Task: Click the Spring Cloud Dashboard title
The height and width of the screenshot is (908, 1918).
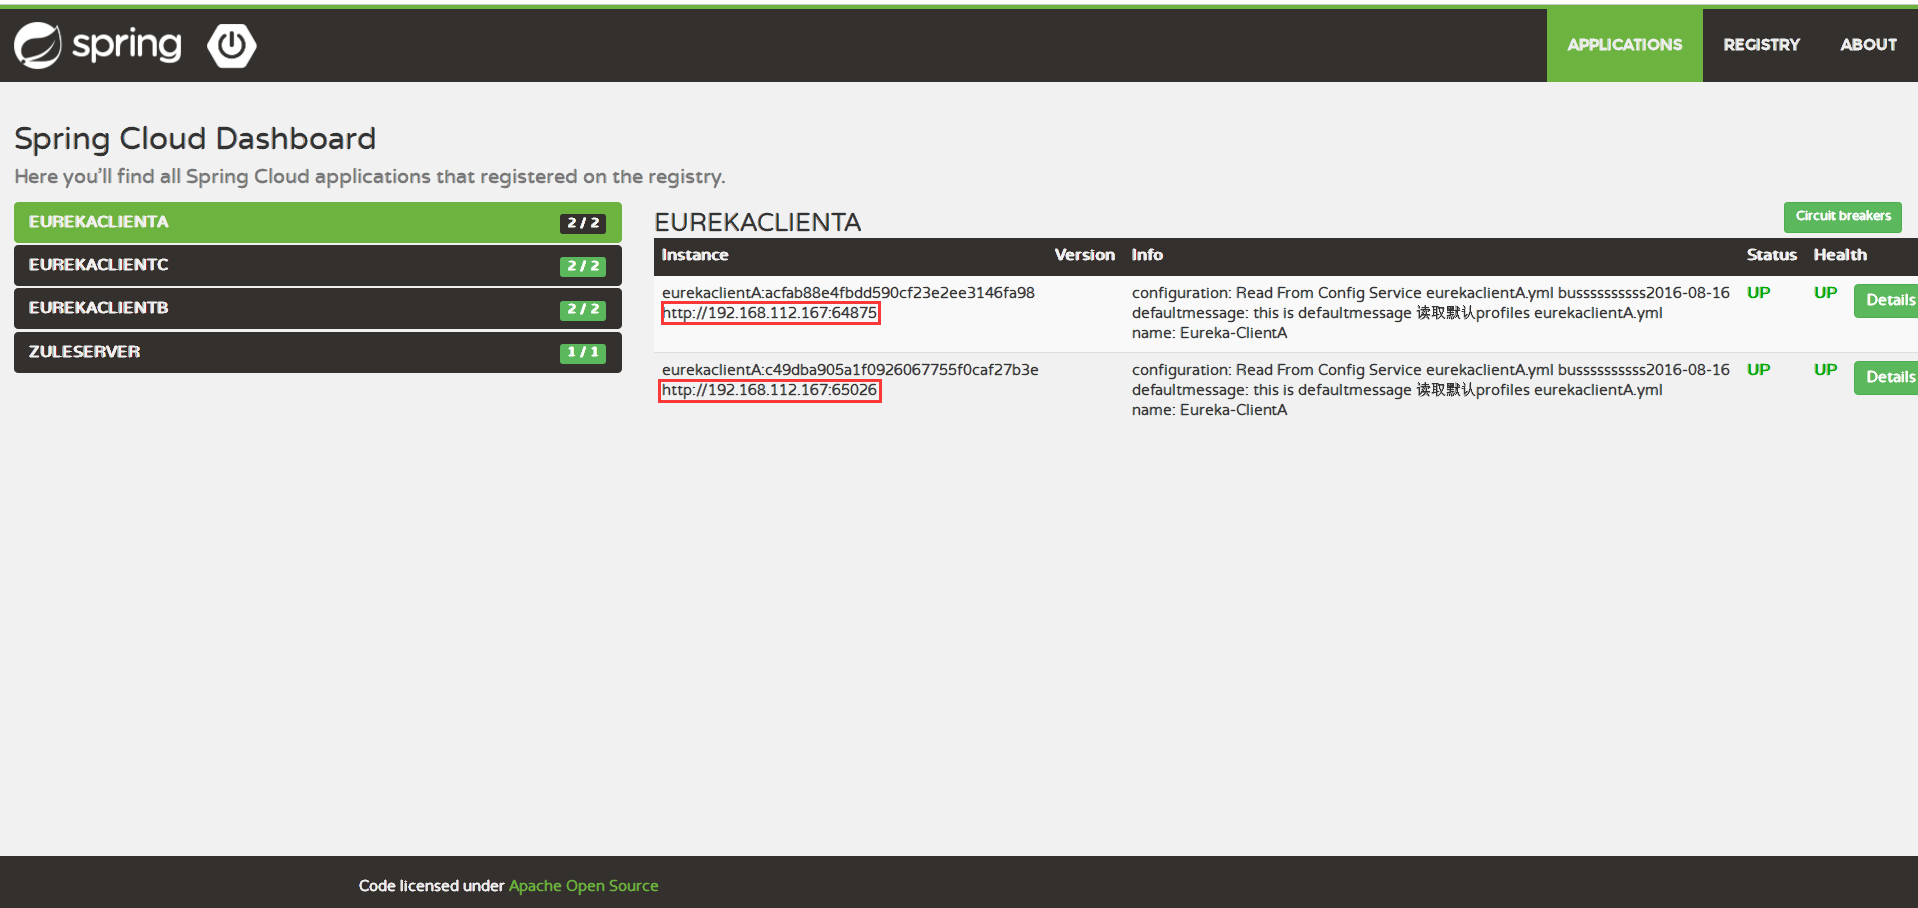Action: [195, 138]
